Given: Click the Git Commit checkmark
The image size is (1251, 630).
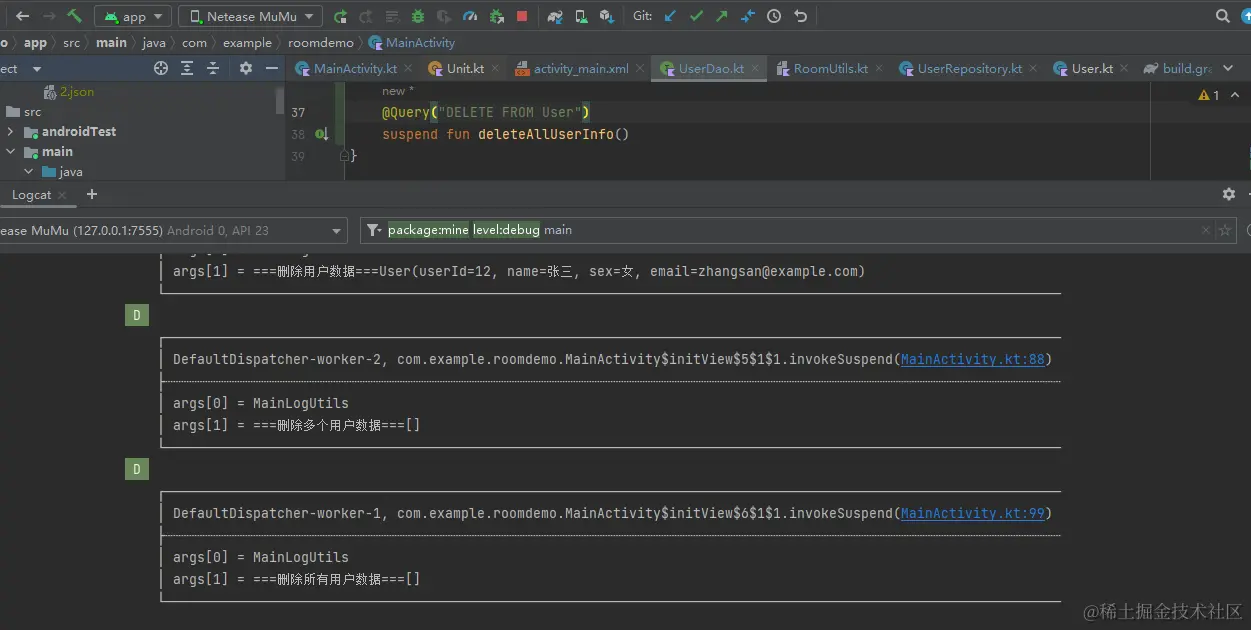Looking at the screenshot, I should 697,16.
